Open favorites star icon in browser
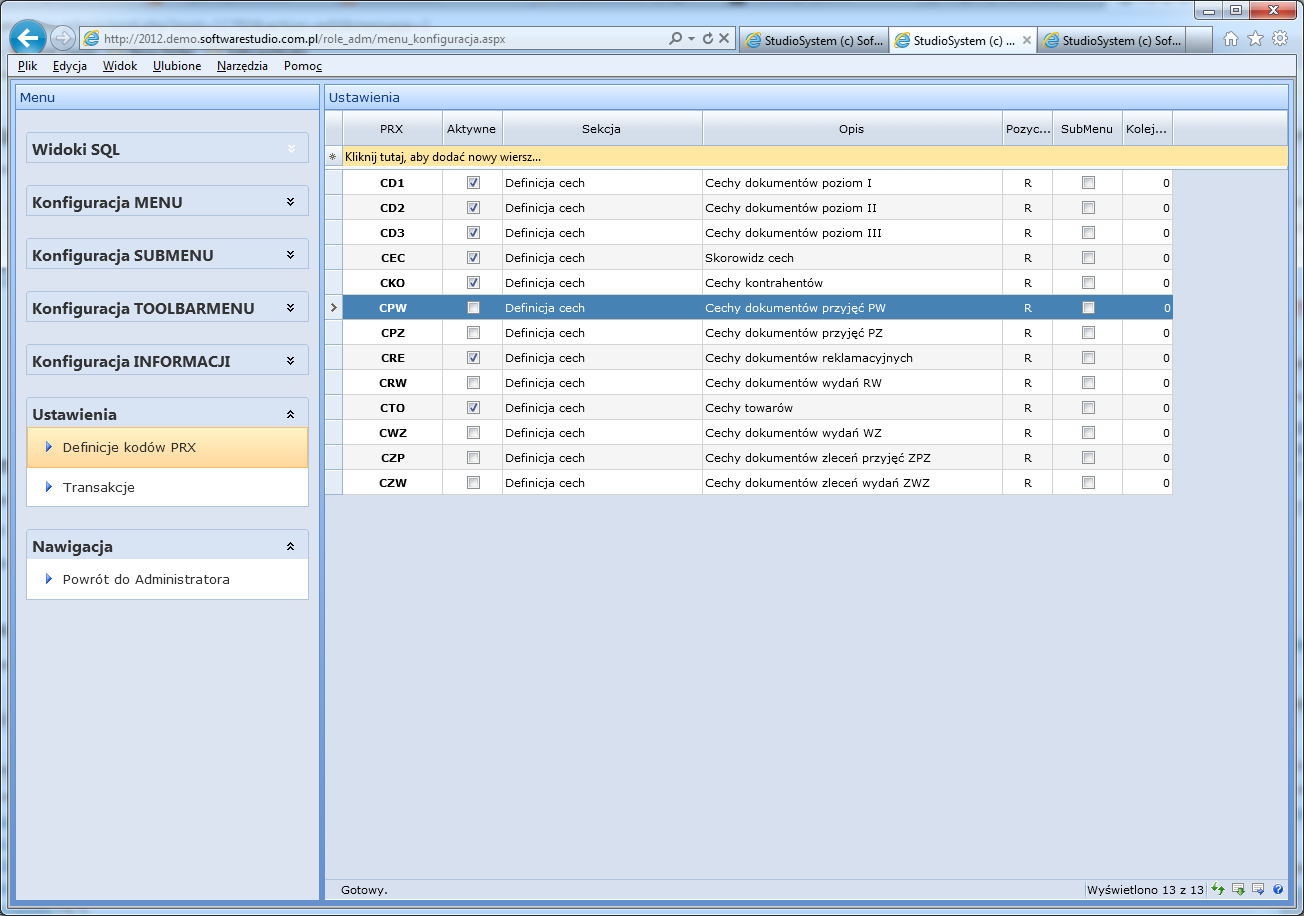 (1255, 39)
